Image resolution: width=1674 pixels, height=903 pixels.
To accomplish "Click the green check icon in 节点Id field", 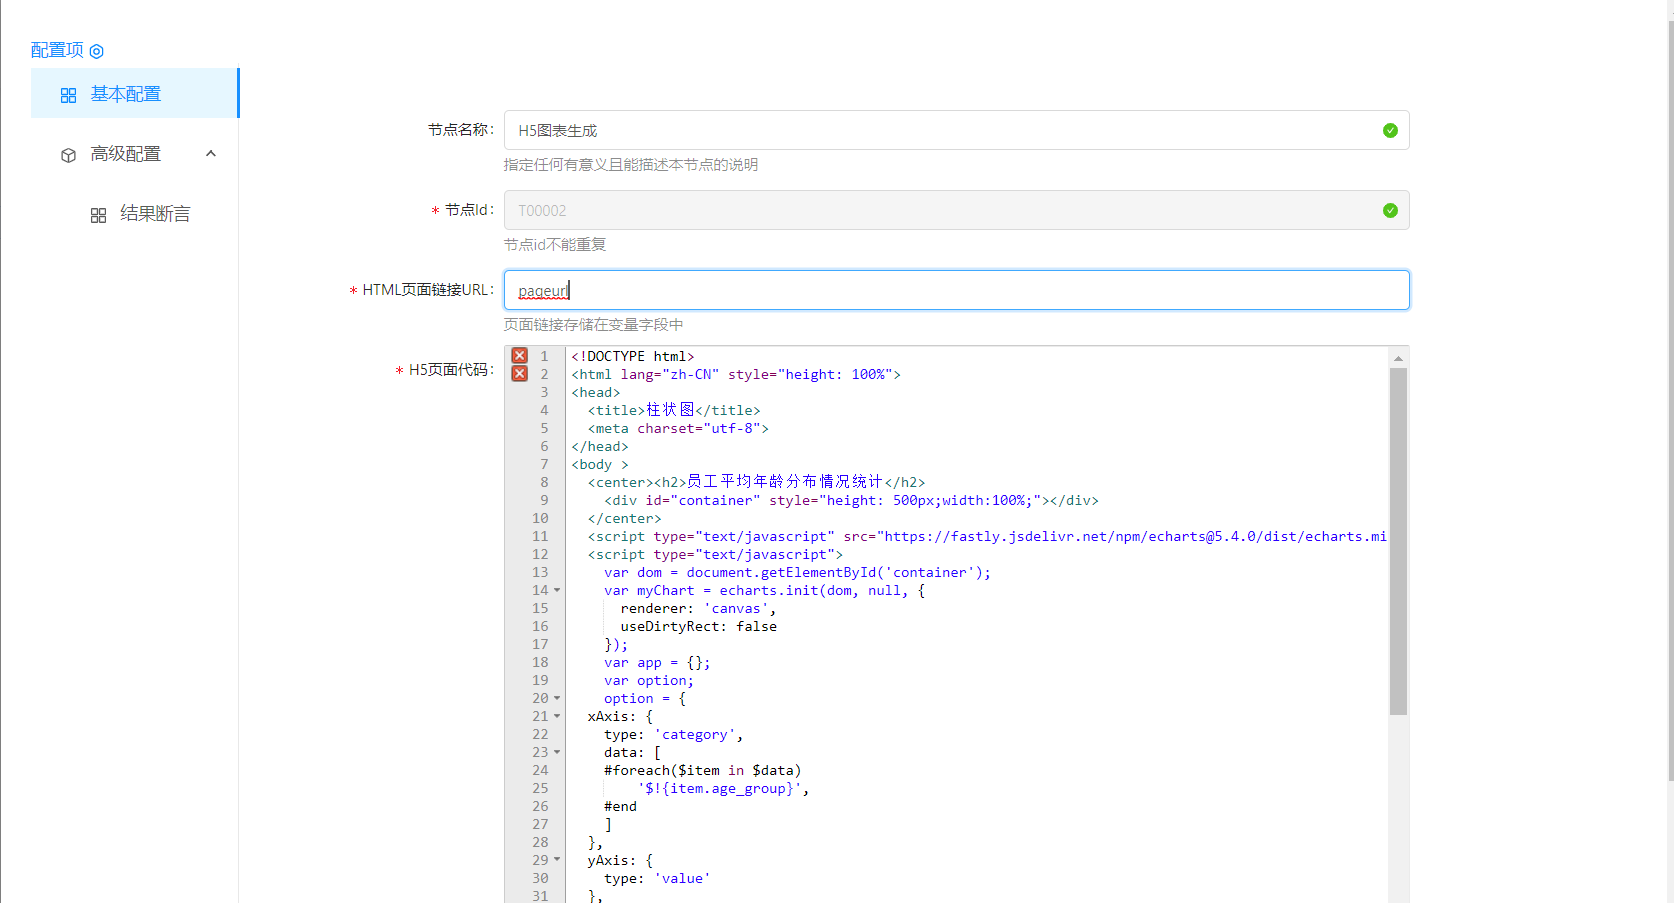I will pos(1389,210).
